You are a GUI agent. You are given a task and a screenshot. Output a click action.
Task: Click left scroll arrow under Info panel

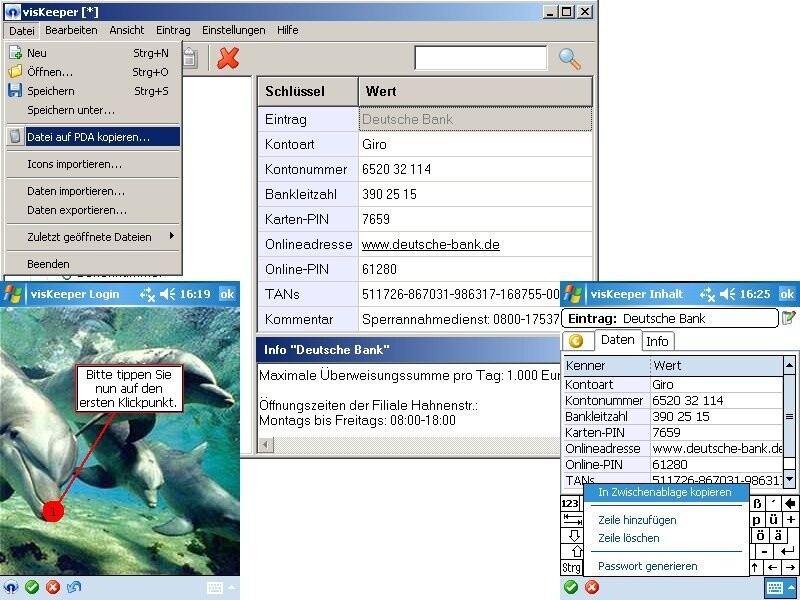point(265,445)
